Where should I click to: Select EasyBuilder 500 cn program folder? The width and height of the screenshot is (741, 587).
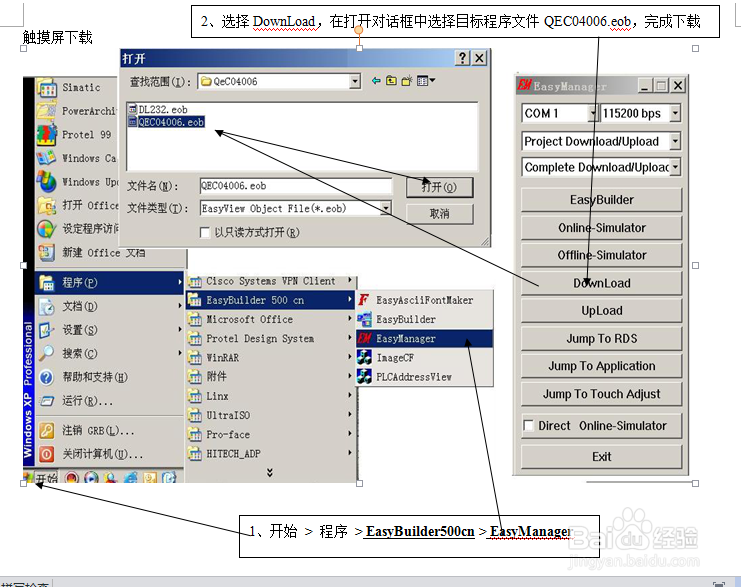coord(271,300)
